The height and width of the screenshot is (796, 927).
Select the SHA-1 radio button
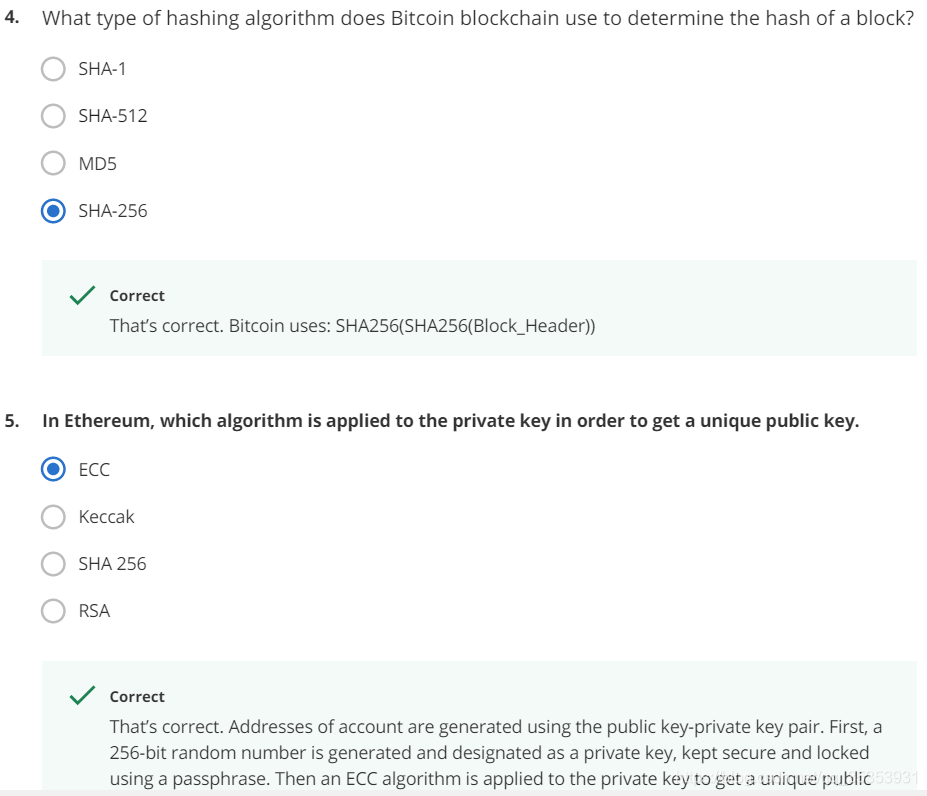54,69
